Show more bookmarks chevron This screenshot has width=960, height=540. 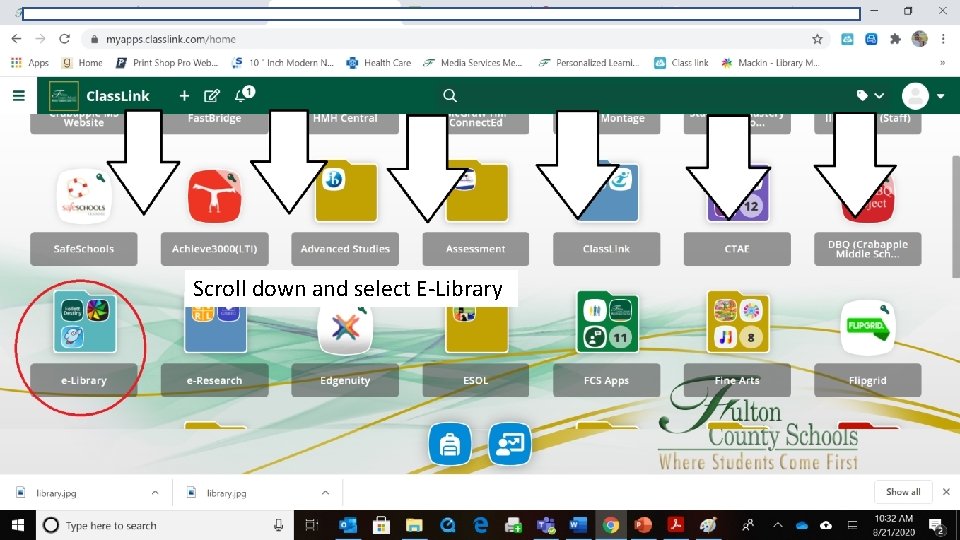coord(942,62)
